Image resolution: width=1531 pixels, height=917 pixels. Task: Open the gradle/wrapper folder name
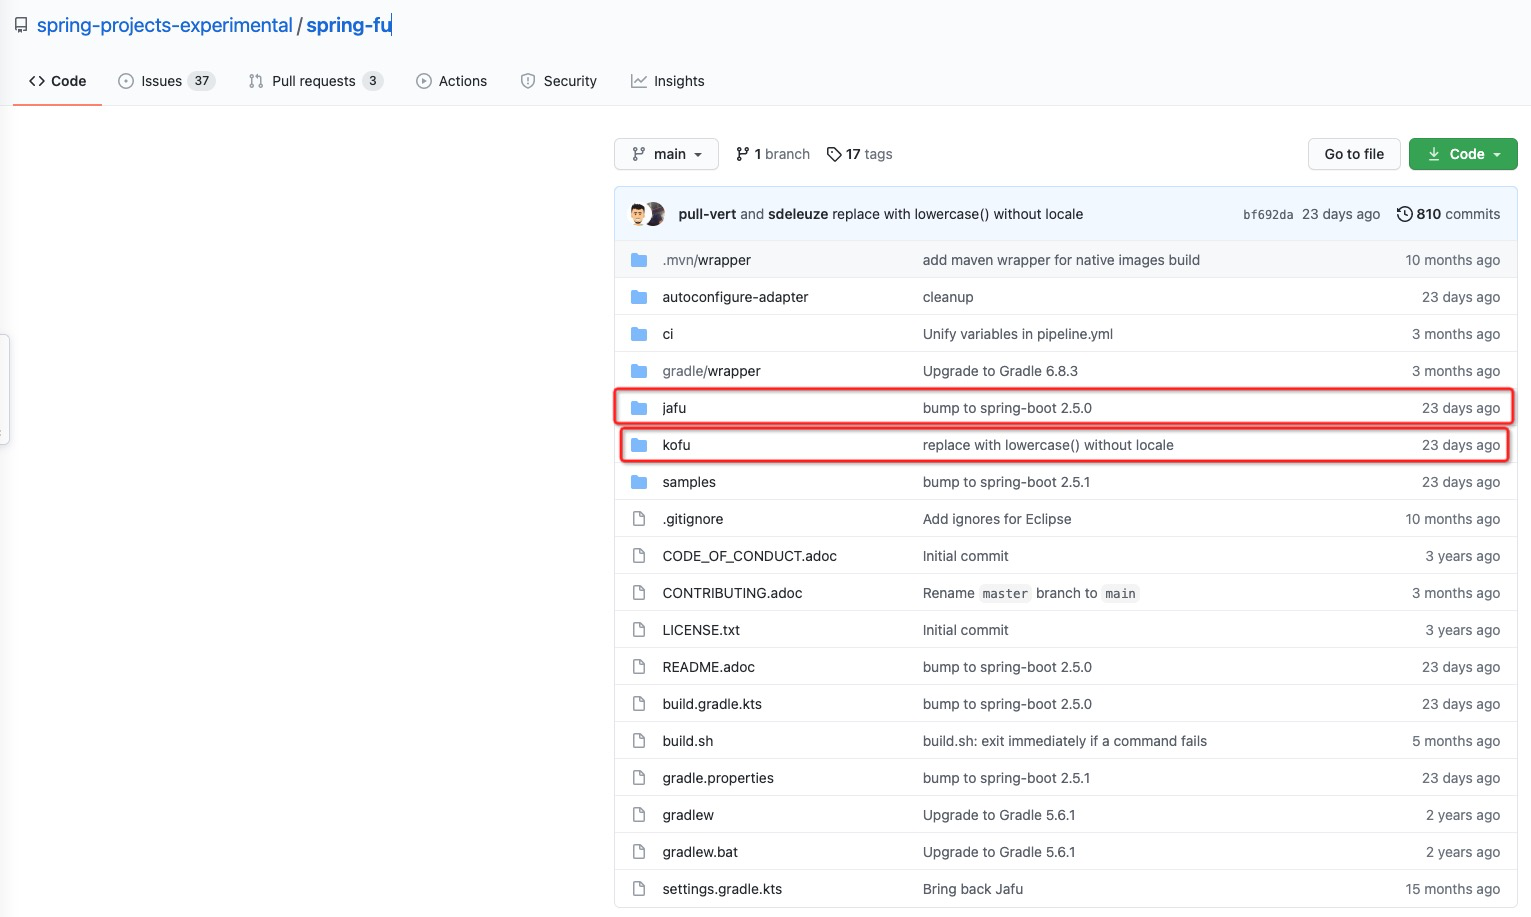coord(711,371)
